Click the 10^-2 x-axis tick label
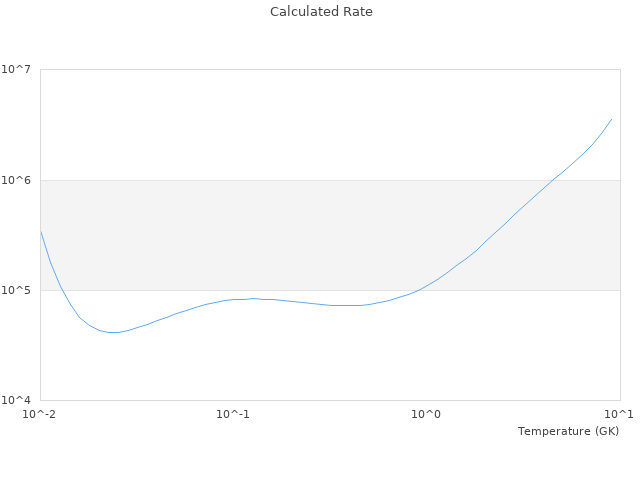The width and height of the screenshot is (640, 480). pyautogui.click(x=40, y=414)
